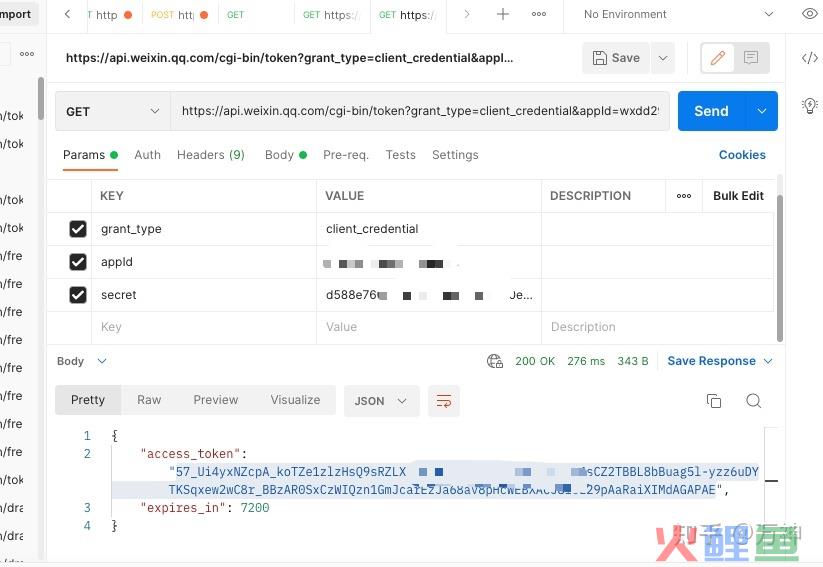
Task: Select the request Body tab
Action: click(286, 155)
